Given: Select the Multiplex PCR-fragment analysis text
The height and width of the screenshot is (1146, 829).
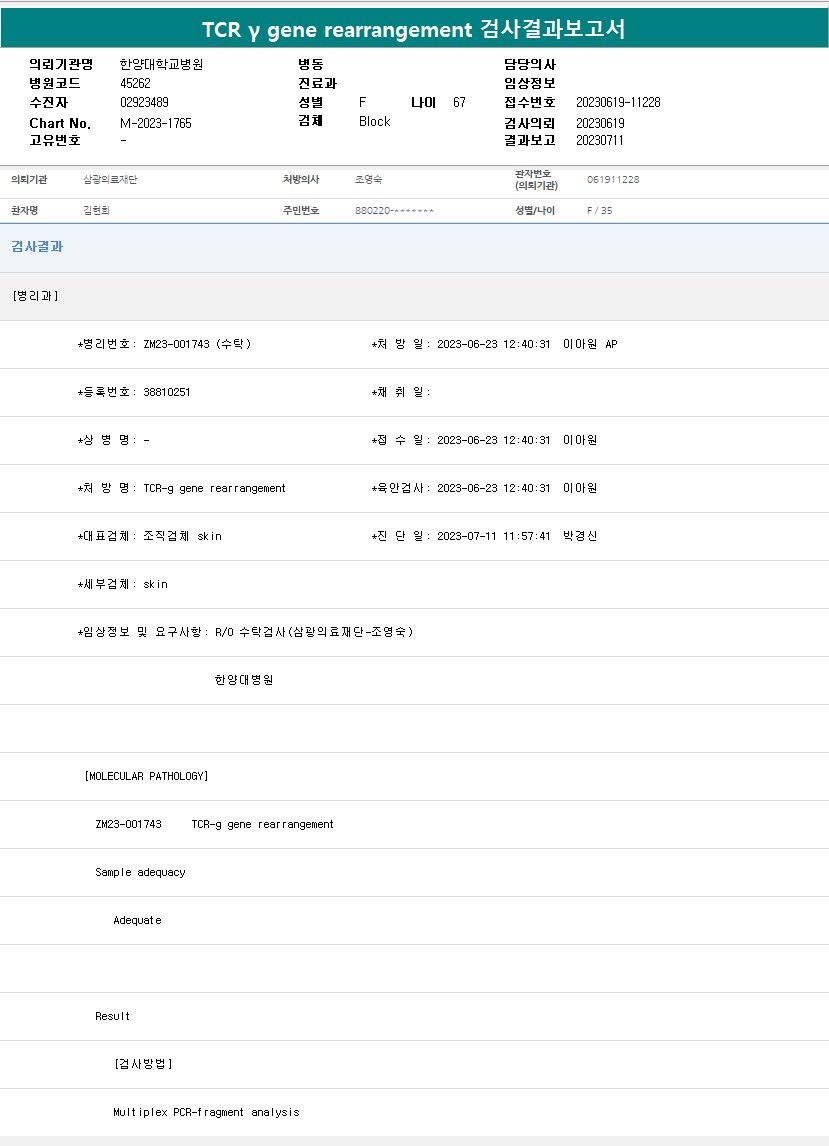Looking at the screenshot, I should pos(206,1112).
